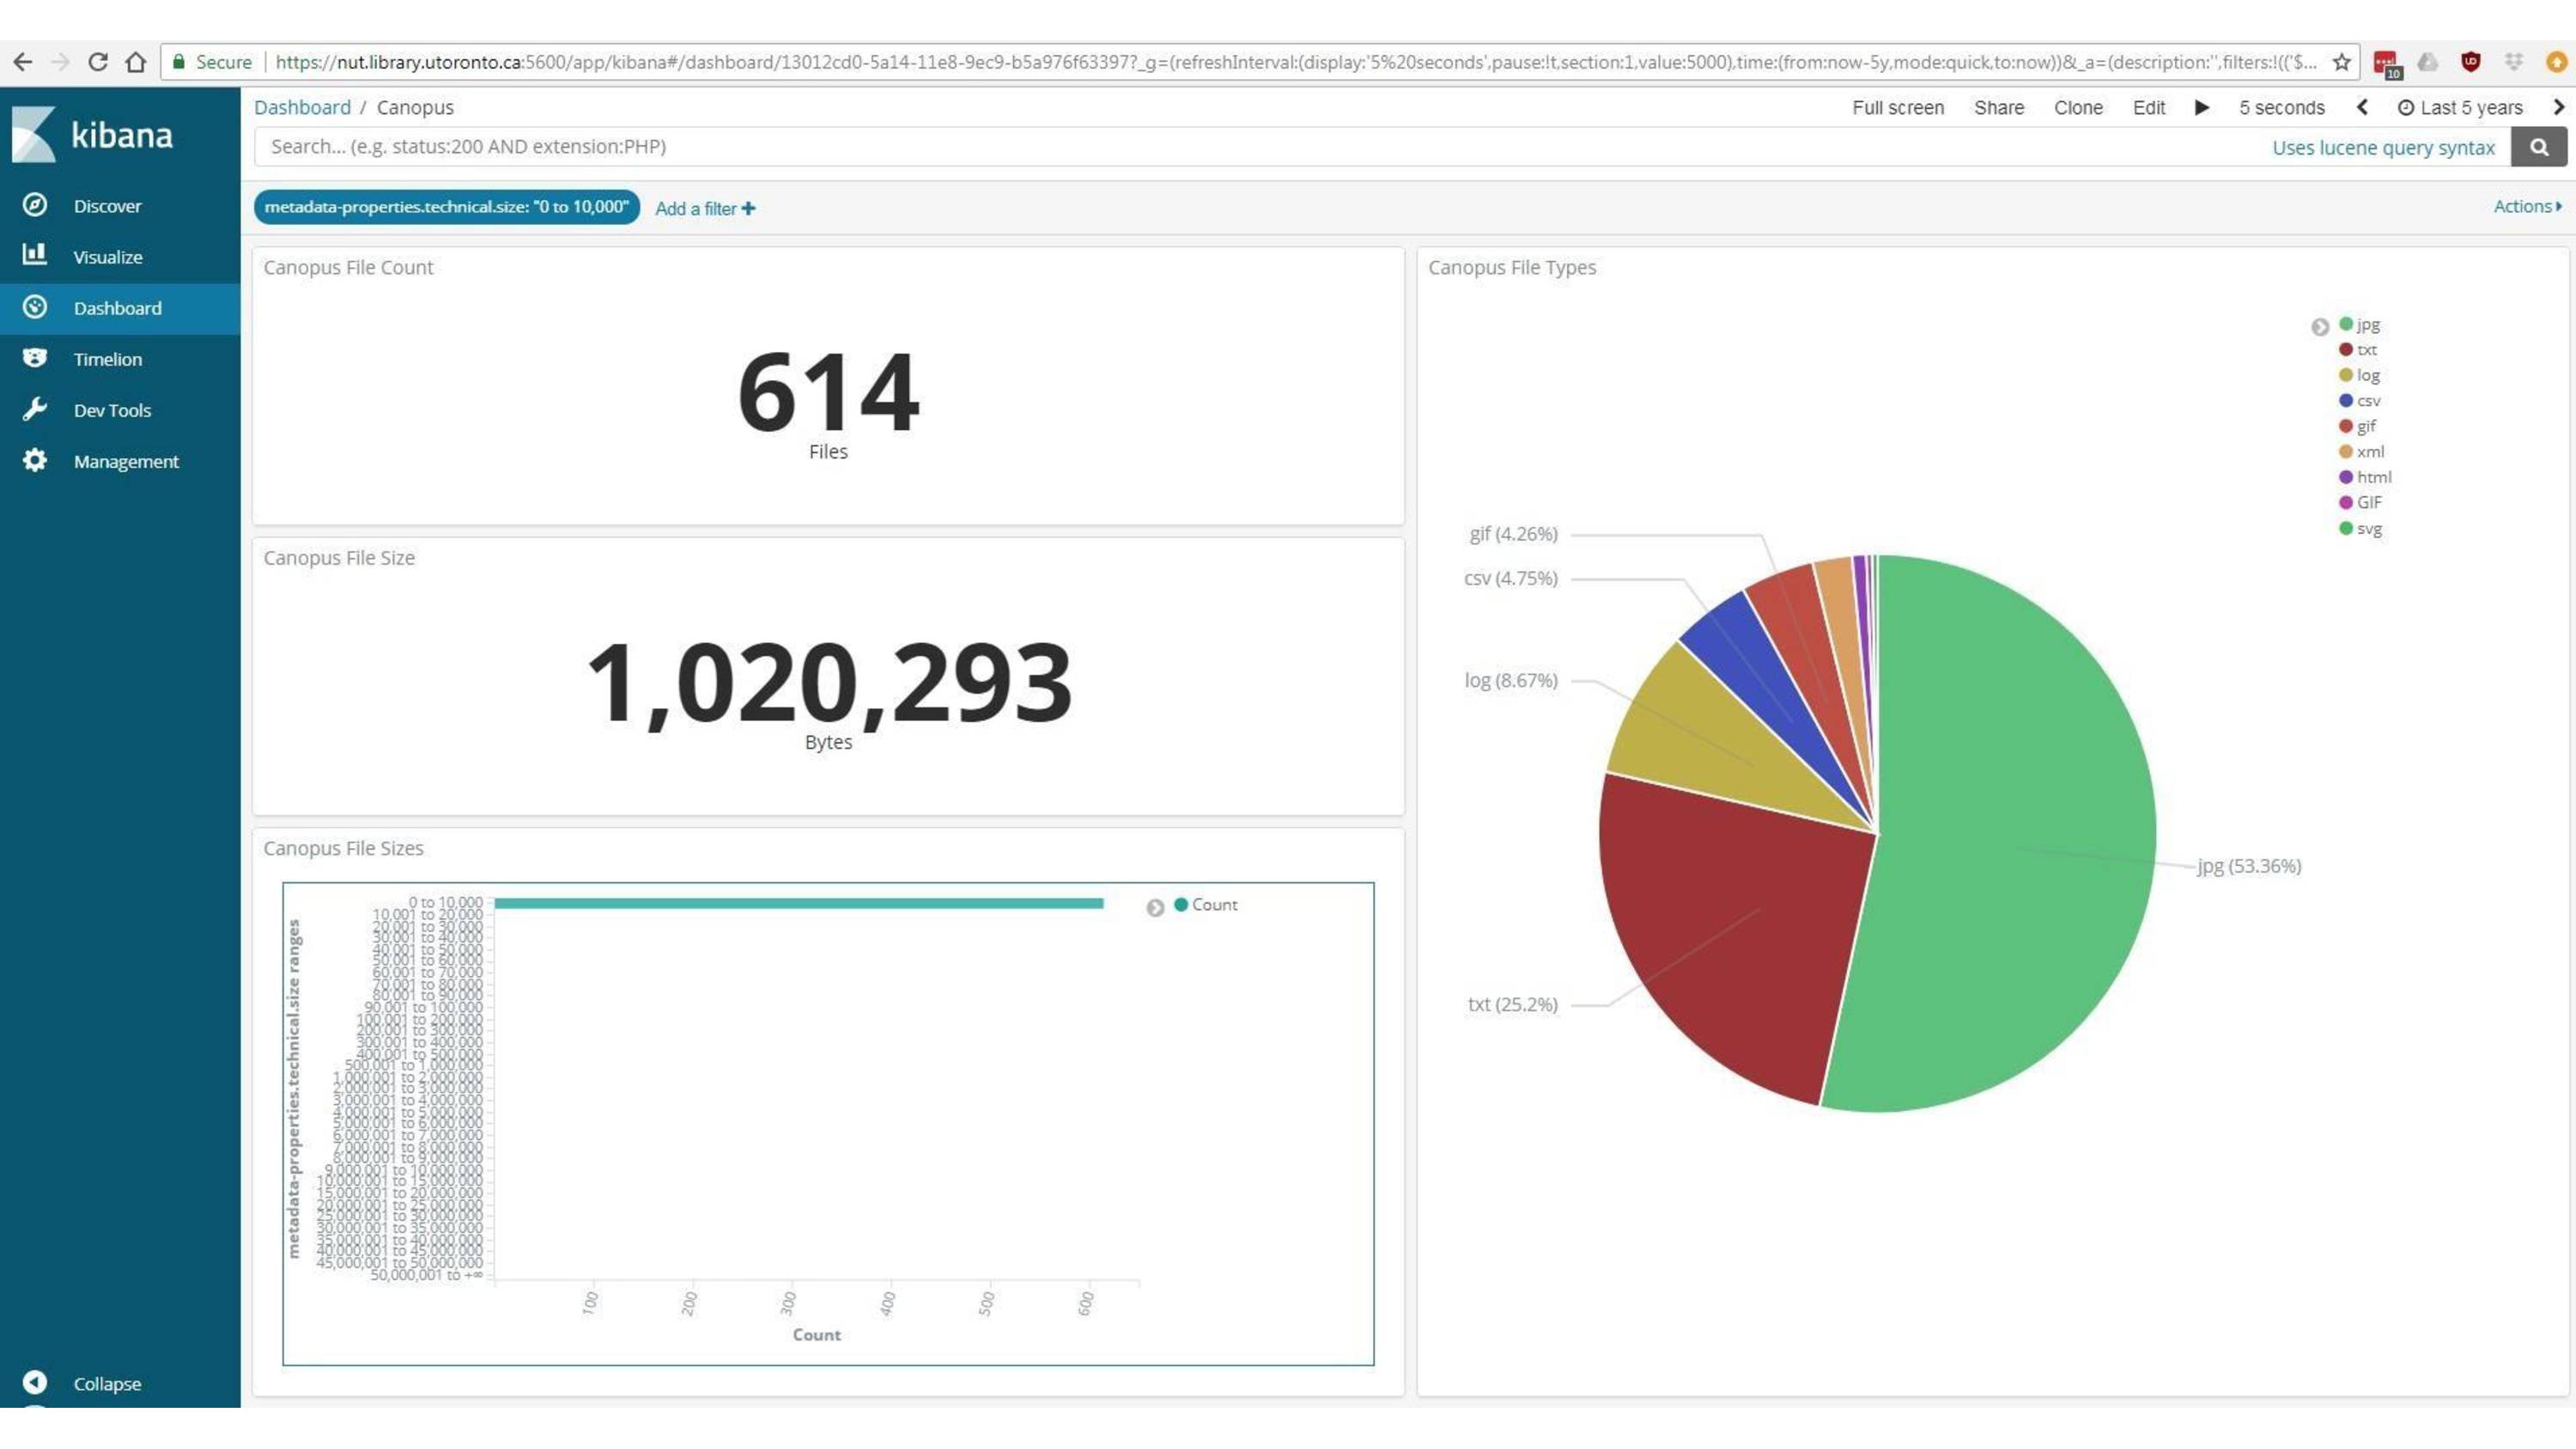Open Dev Tools wrench icon
The height and width of the screenshot is (1449, 2576).
pos(35,409)
